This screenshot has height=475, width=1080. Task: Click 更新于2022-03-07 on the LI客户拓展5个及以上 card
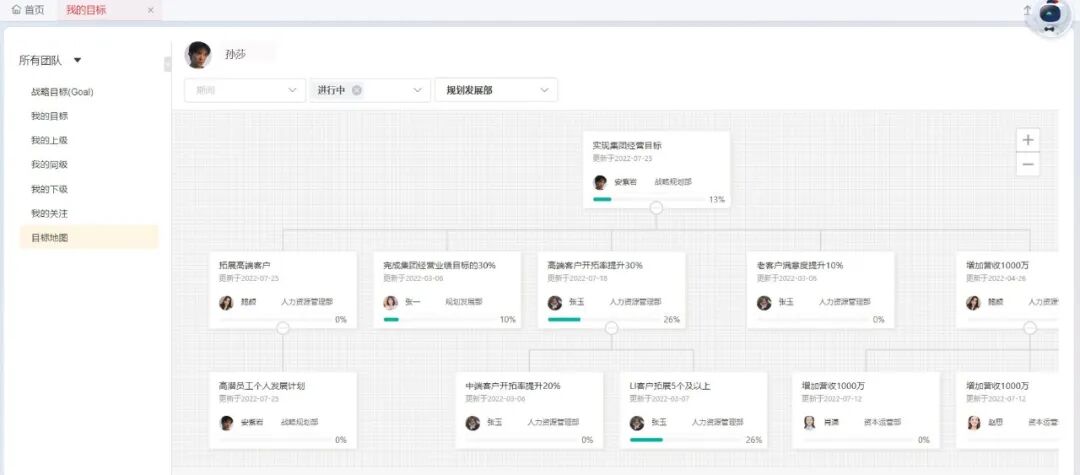659,399
